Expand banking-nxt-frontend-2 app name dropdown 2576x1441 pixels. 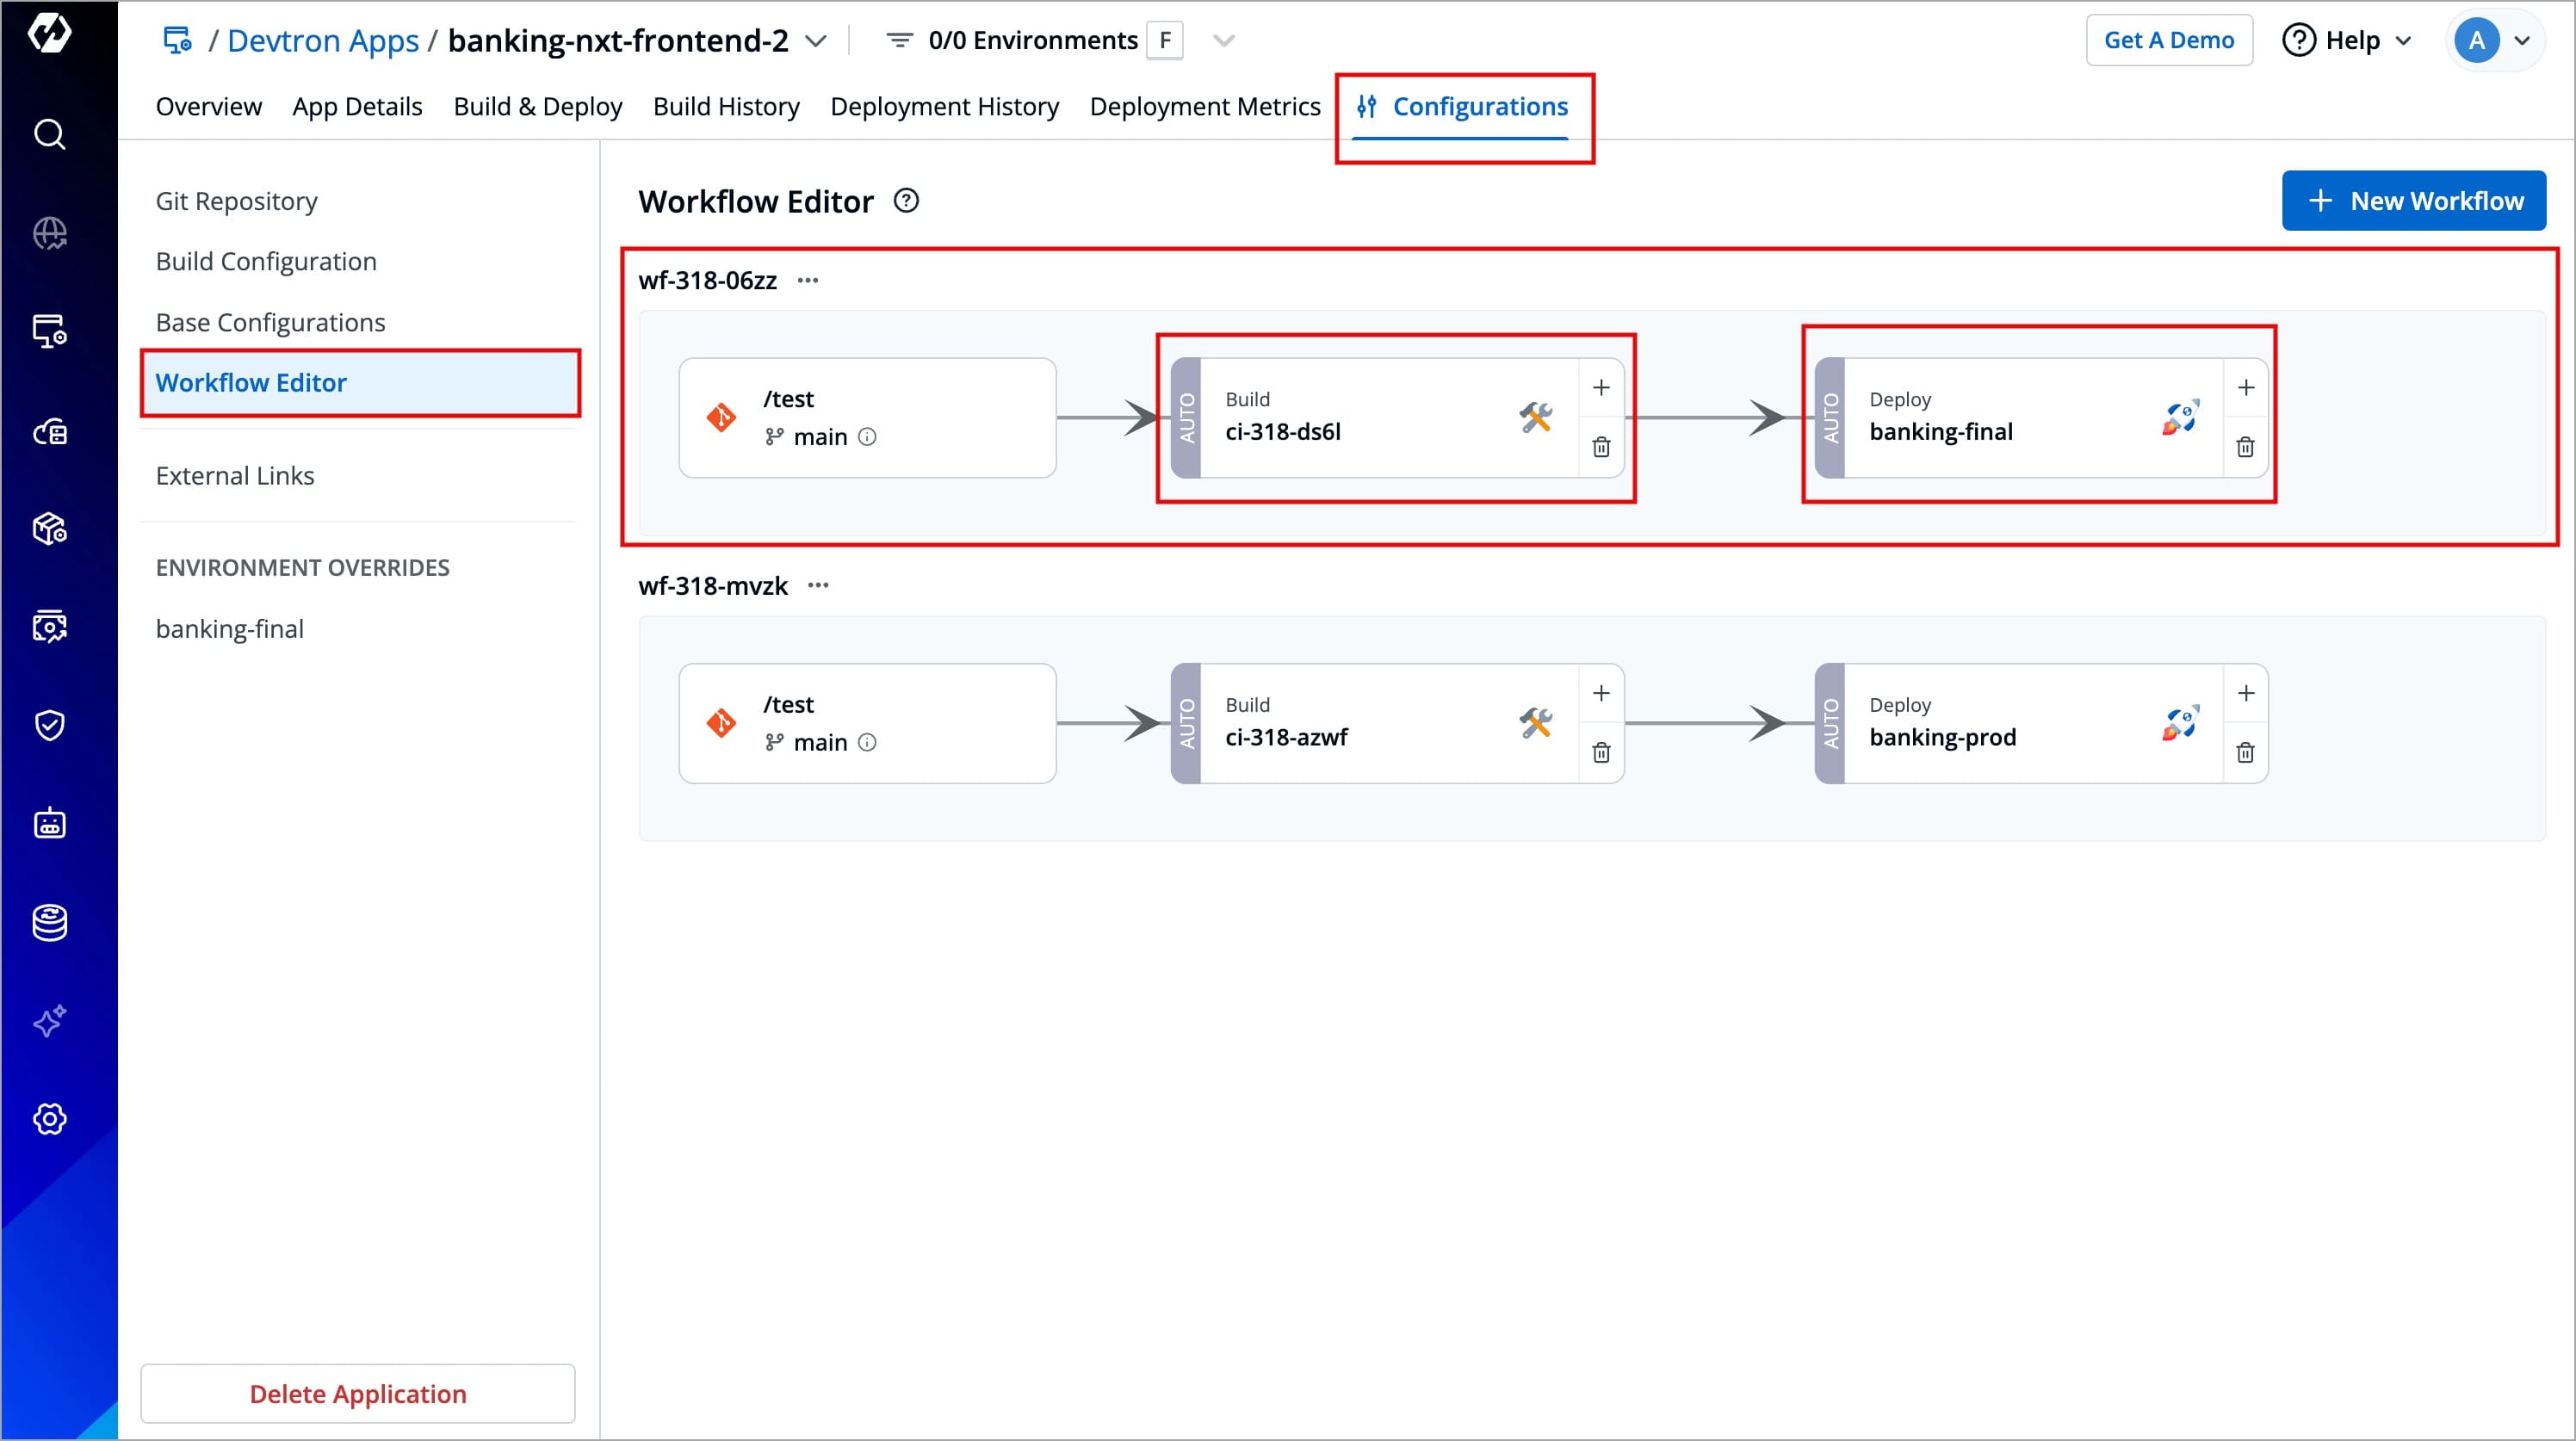[816, 41]
